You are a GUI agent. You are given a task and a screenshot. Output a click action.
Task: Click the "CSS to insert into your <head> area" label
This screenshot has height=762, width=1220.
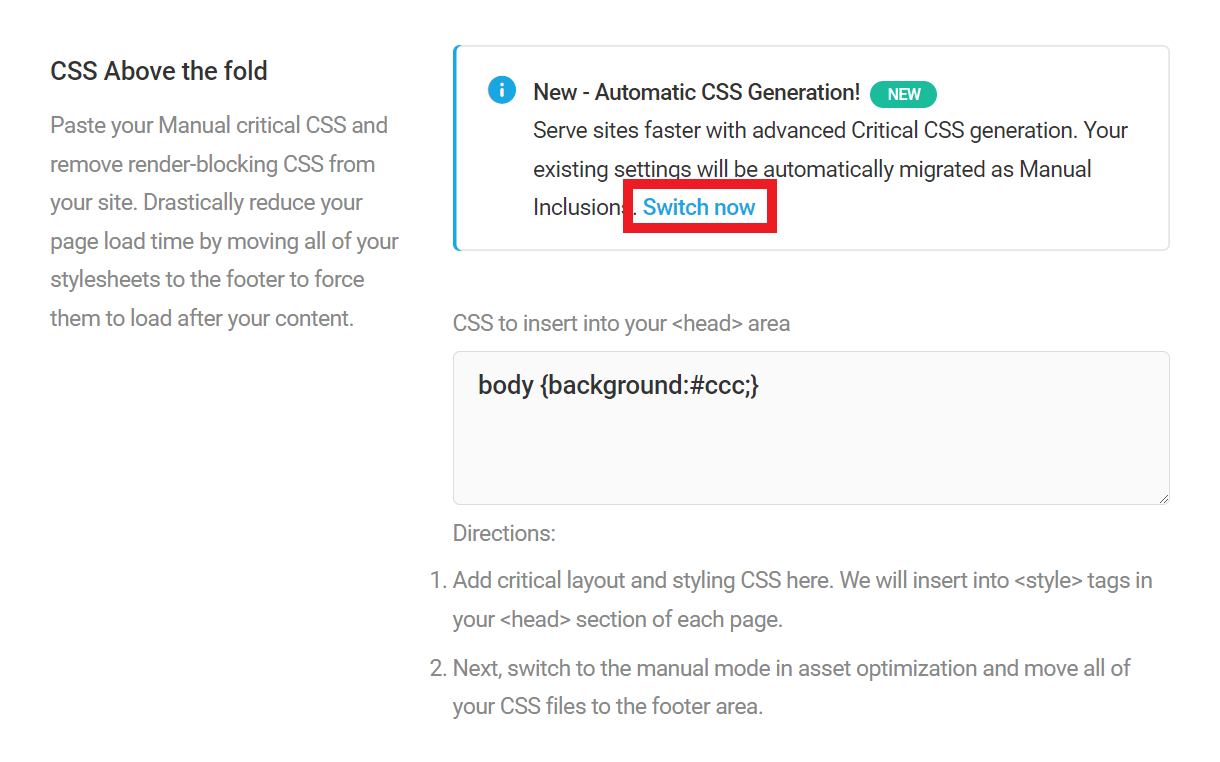(x=621, y=323)
